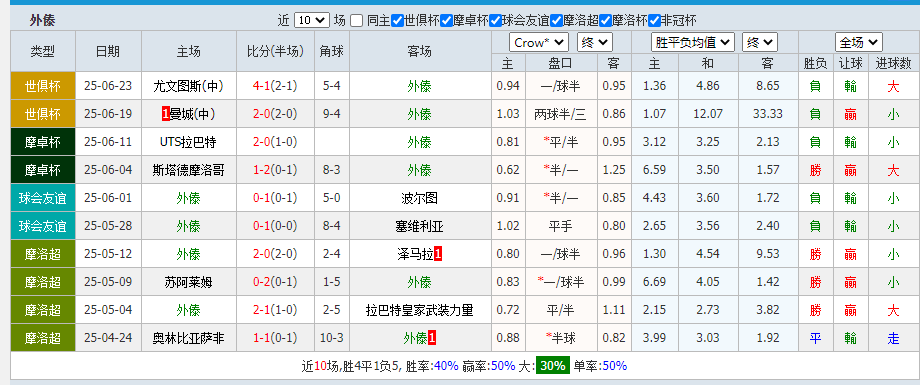The image size is (920, 385).
Task: Click the 胜率 40% summary value
Action: point(446,366)
